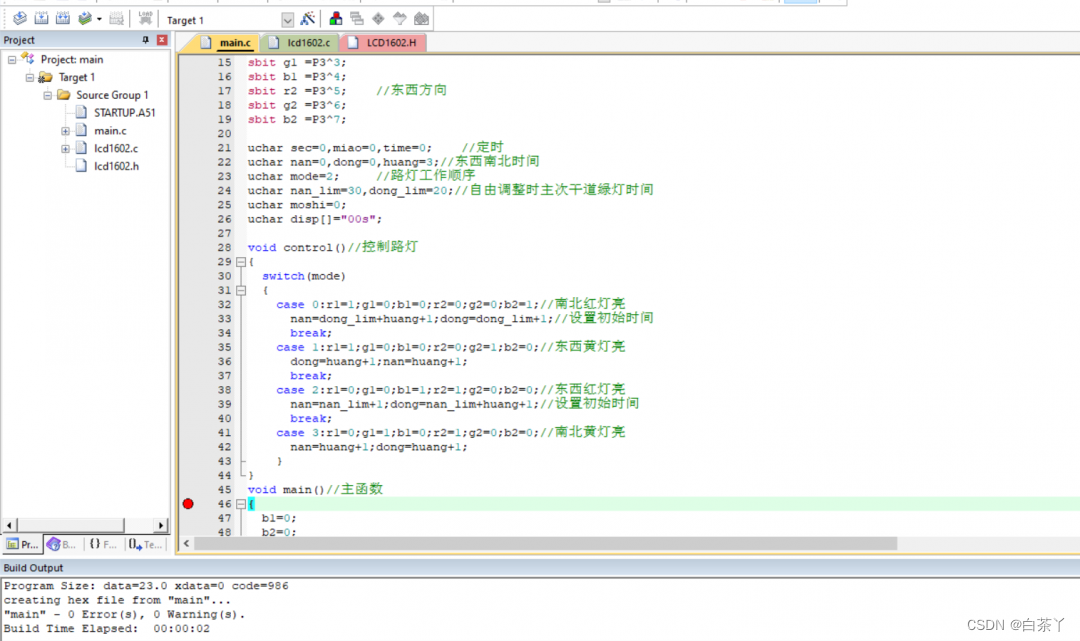Click the Select Software Packs icon
Image resolution: width=1080 pixels, height=641 pixels.
point(399,19)
